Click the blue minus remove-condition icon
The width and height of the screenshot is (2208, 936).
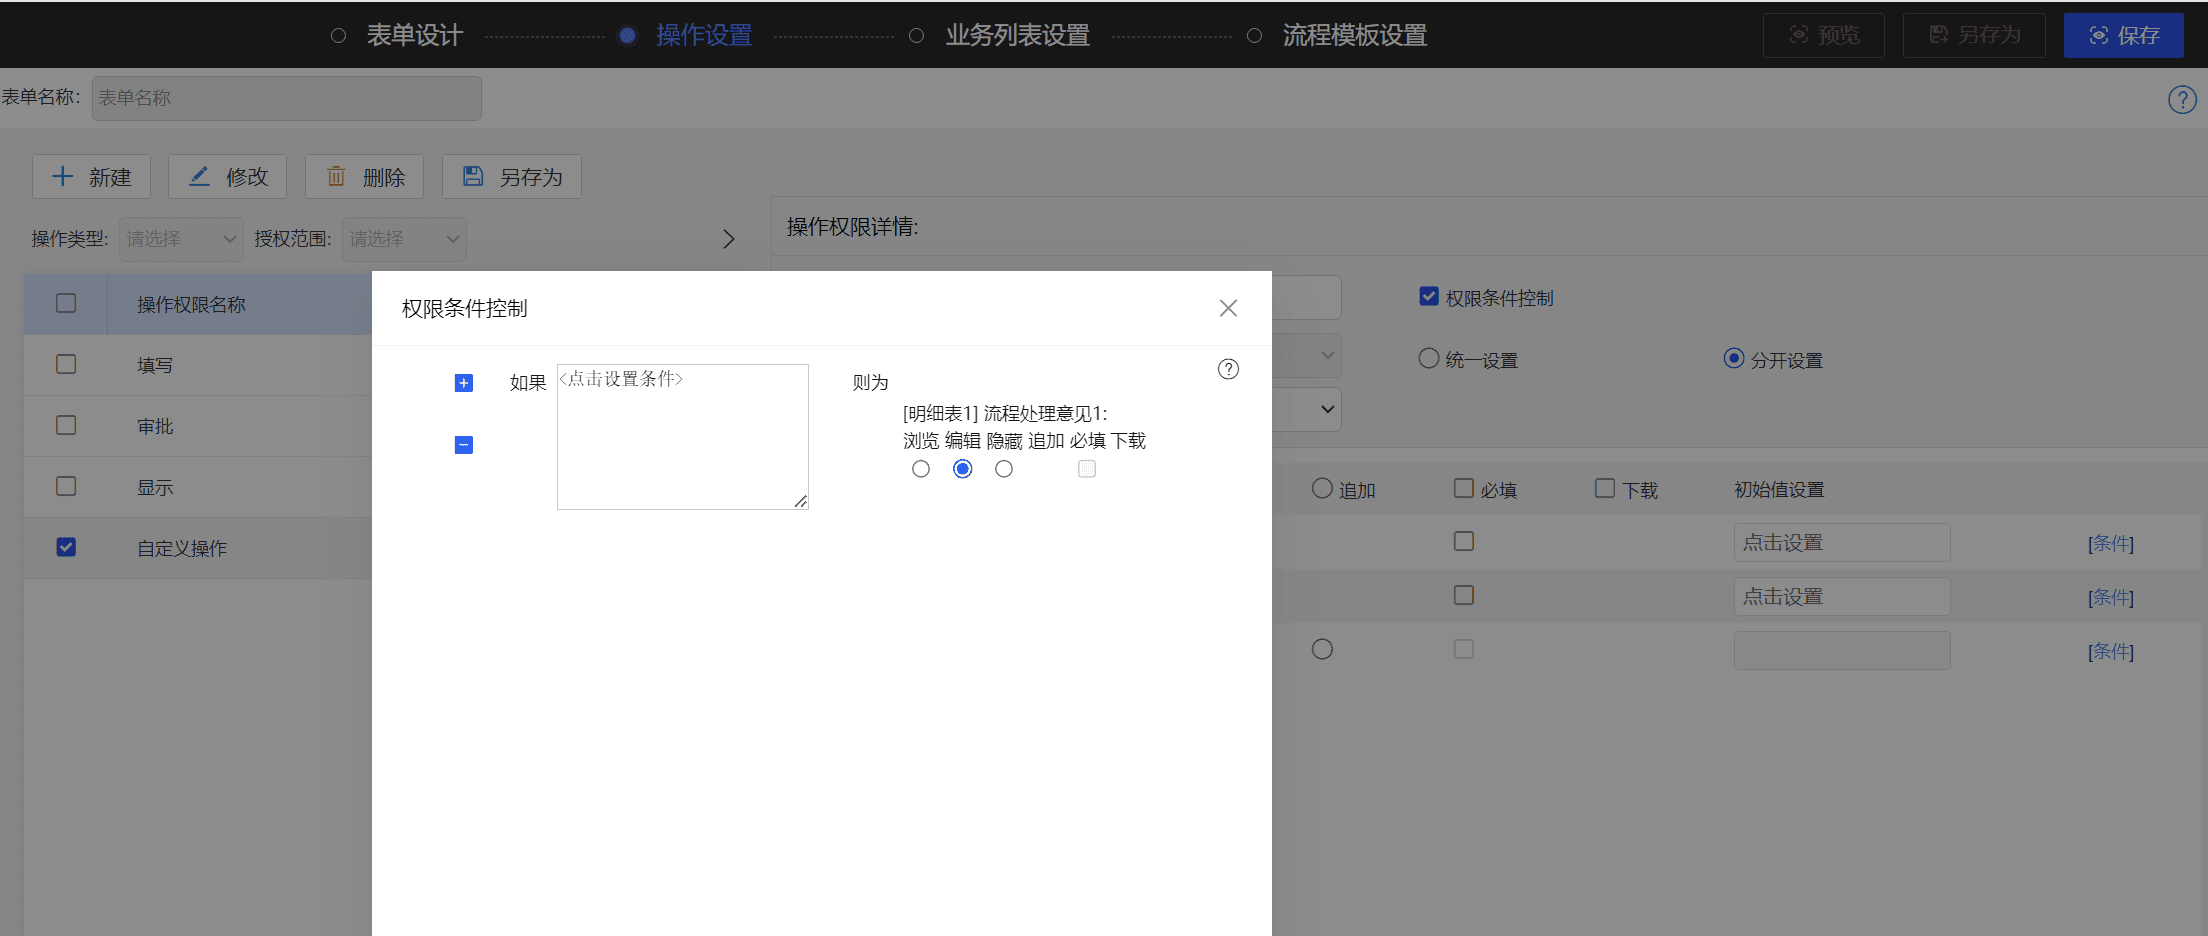(463, 445)
